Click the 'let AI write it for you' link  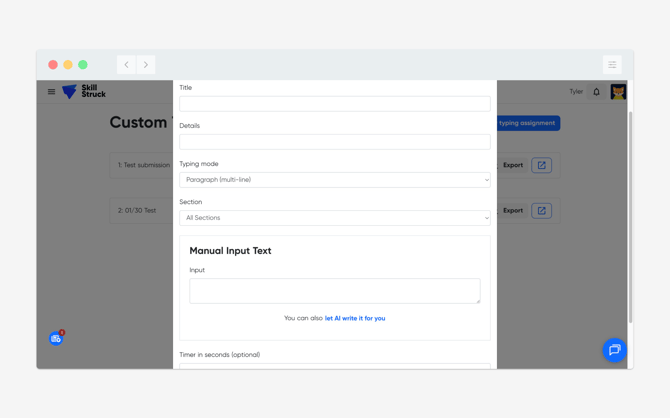[x=355, y=319]
